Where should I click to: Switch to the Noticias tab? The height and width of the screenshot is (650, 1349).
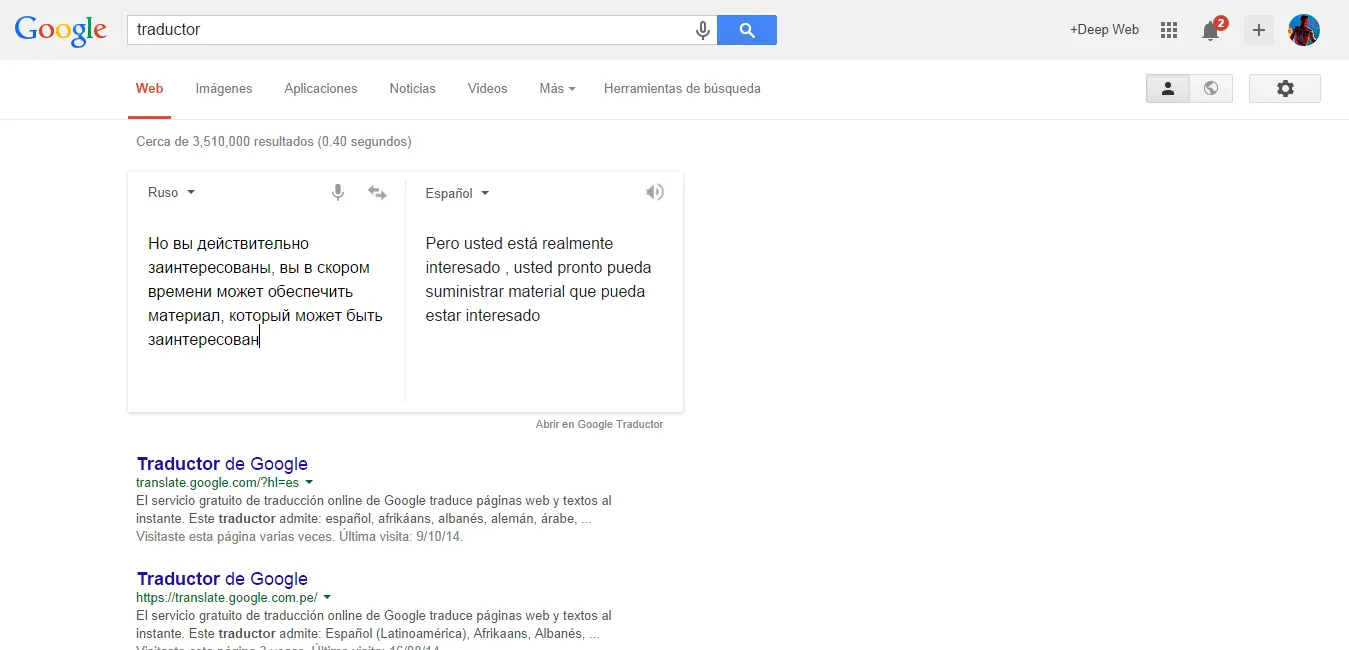[413, 88]
